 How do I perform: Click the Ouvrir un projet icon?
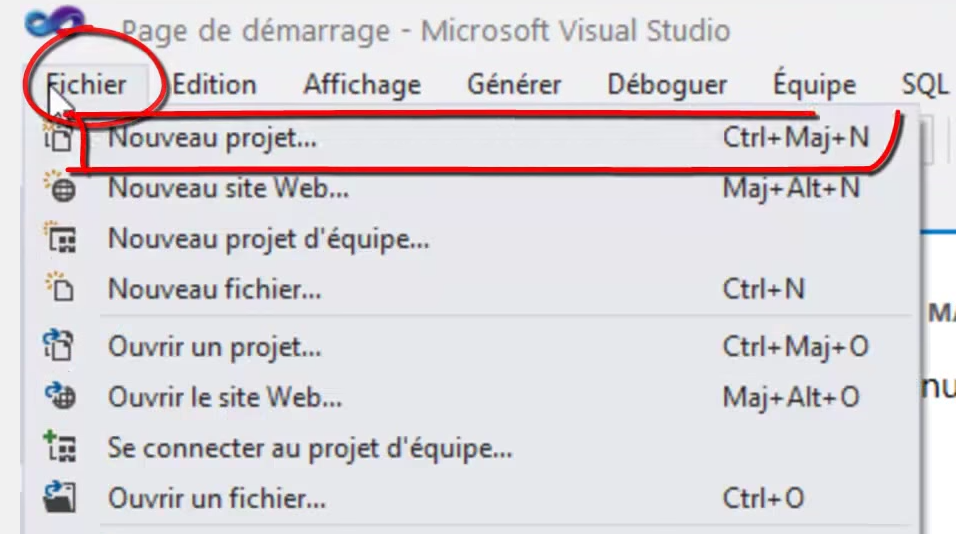pyautogui.click(x=59, y=345)
